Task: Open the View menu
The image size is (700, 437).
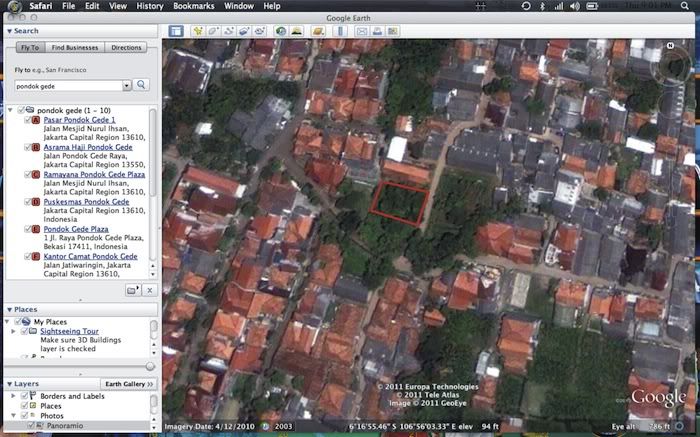Action: point(118,6)
